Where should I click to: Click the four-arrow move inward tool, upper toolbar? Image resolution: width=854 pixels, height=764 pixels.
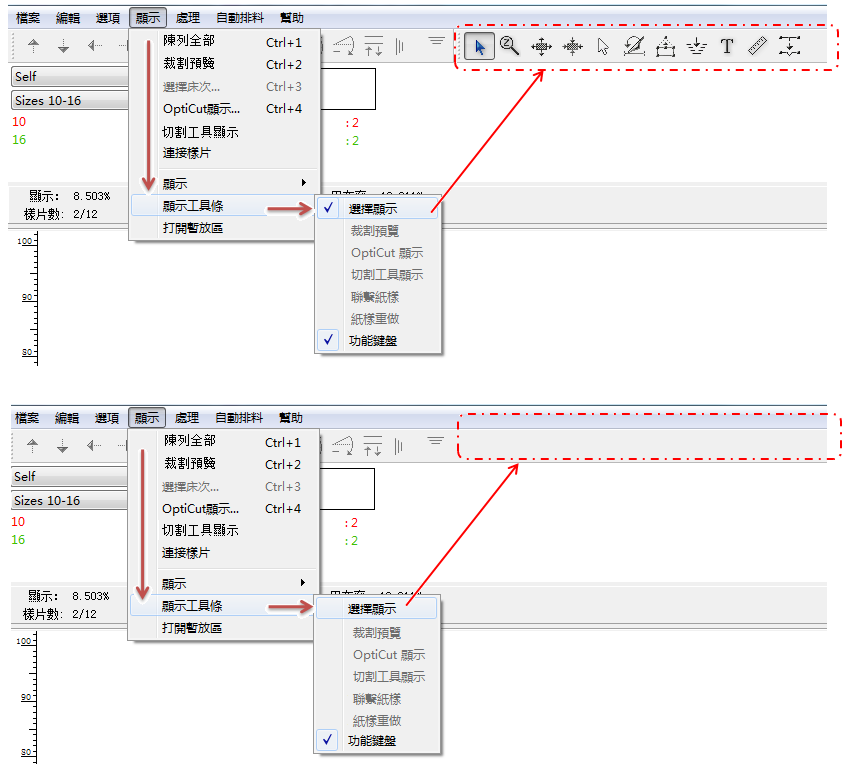point(572,47)
